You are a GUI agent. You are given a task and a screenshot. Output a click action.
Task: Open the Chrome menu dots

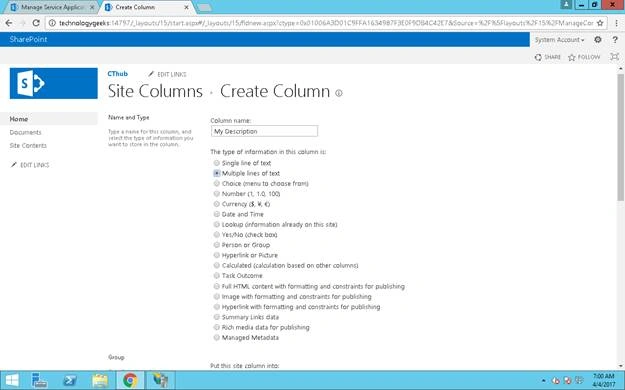[x=616, y=23]
